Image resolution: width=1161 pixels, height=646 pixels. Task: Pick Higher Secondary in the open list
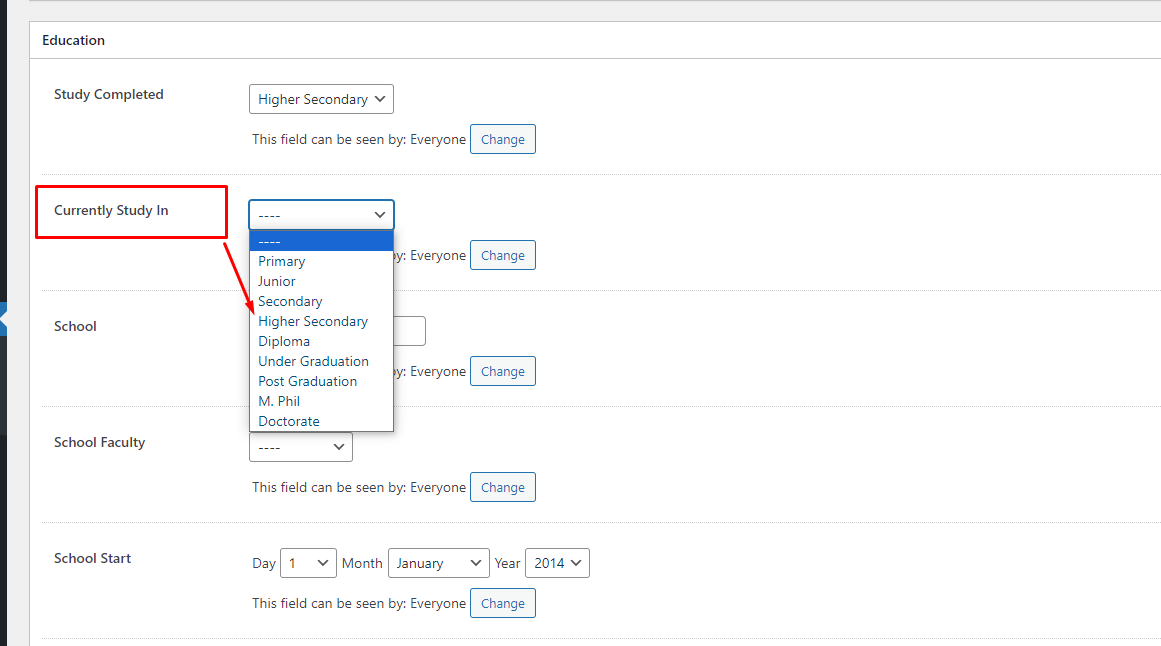pyautogui.click(x=313, y=321)
